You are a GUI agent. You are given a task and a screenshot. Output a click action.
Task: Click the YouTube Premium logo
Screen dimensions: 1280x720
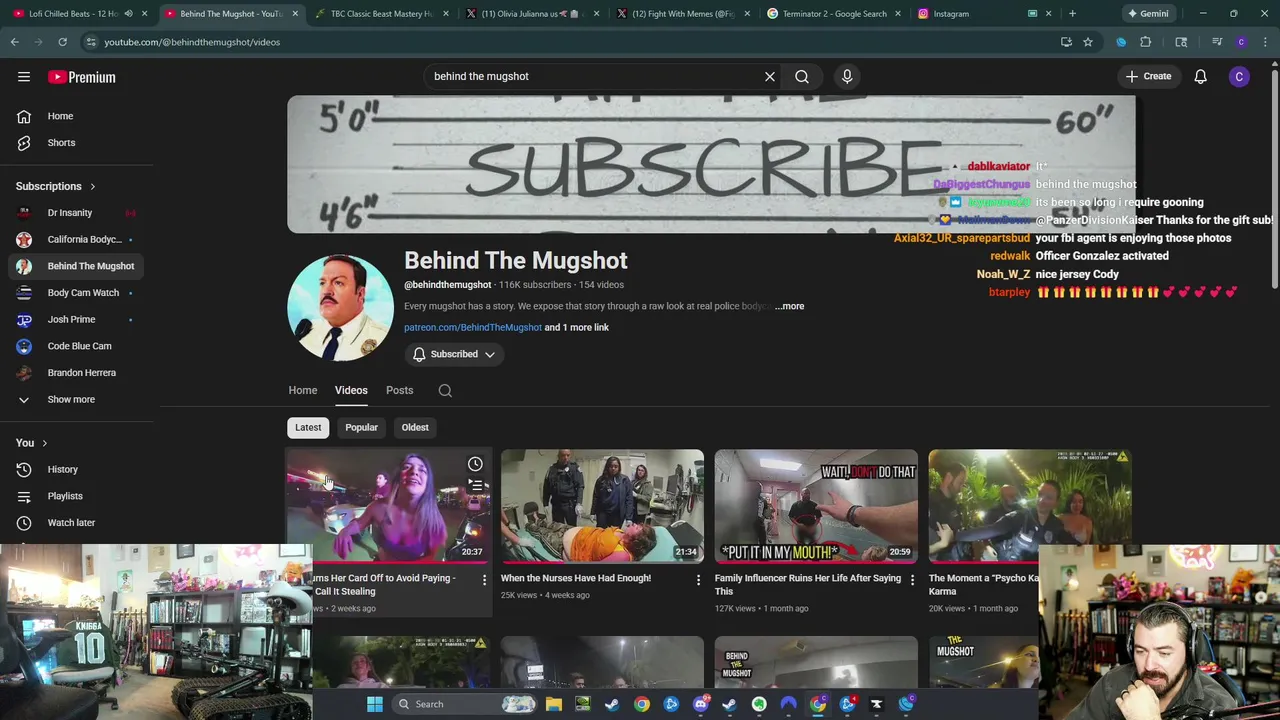point(81,77)
